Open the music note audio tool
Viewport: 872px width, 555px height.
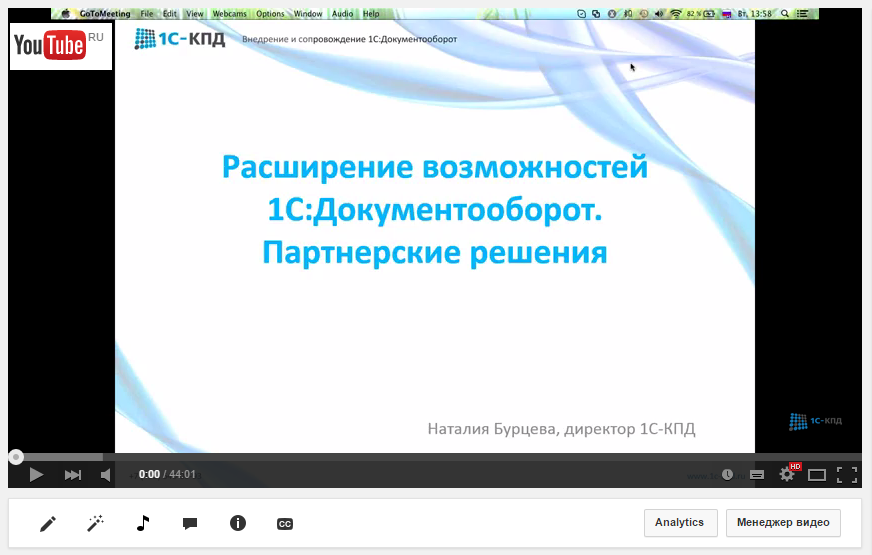(x=143, y=523)
